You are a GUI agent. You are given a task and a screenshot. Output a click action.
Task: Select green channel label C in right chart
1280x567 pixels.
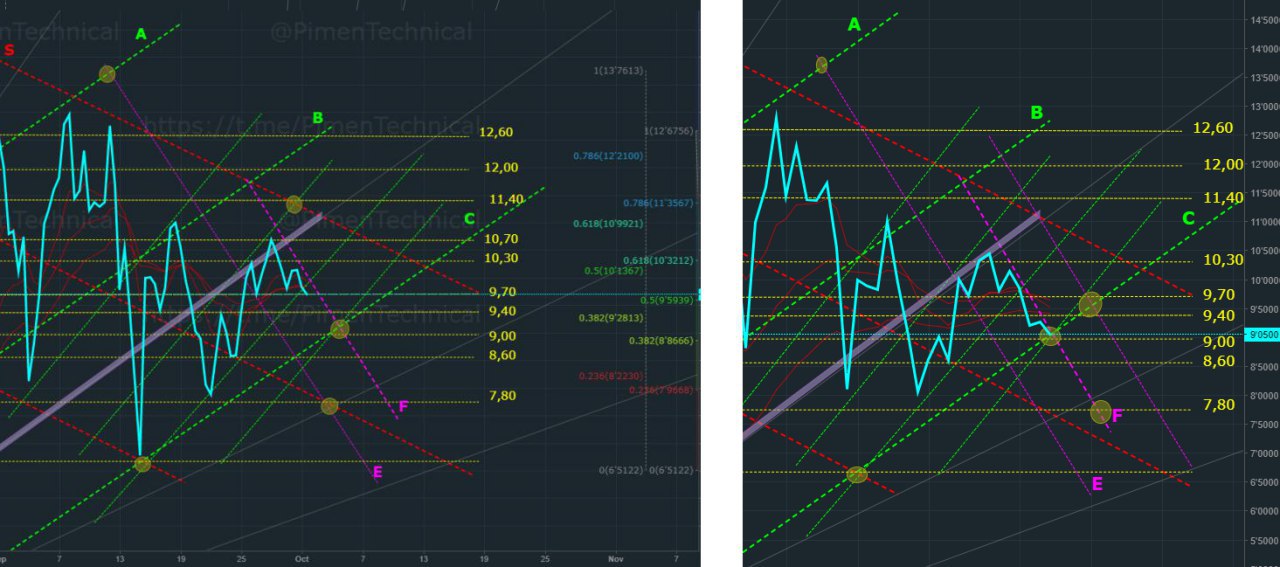click(1189, 218)
